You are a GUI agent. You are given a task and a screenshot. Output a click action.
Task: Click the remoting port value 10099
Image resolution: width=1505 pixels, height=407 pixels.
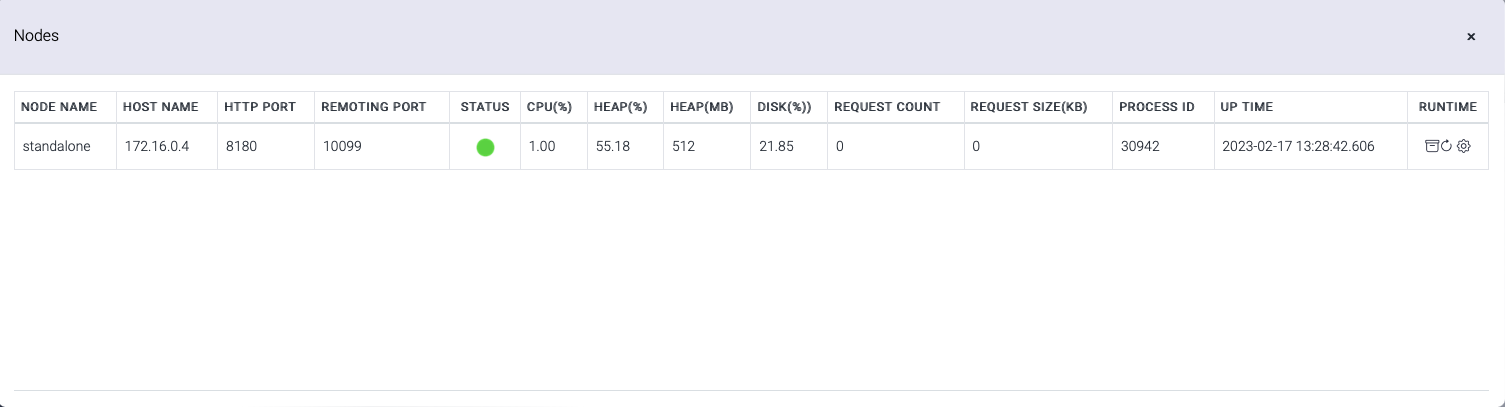coord(342,146)
